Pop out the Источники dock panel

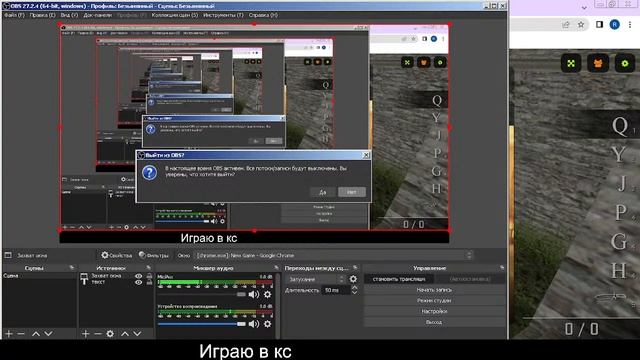coord(149,268)
